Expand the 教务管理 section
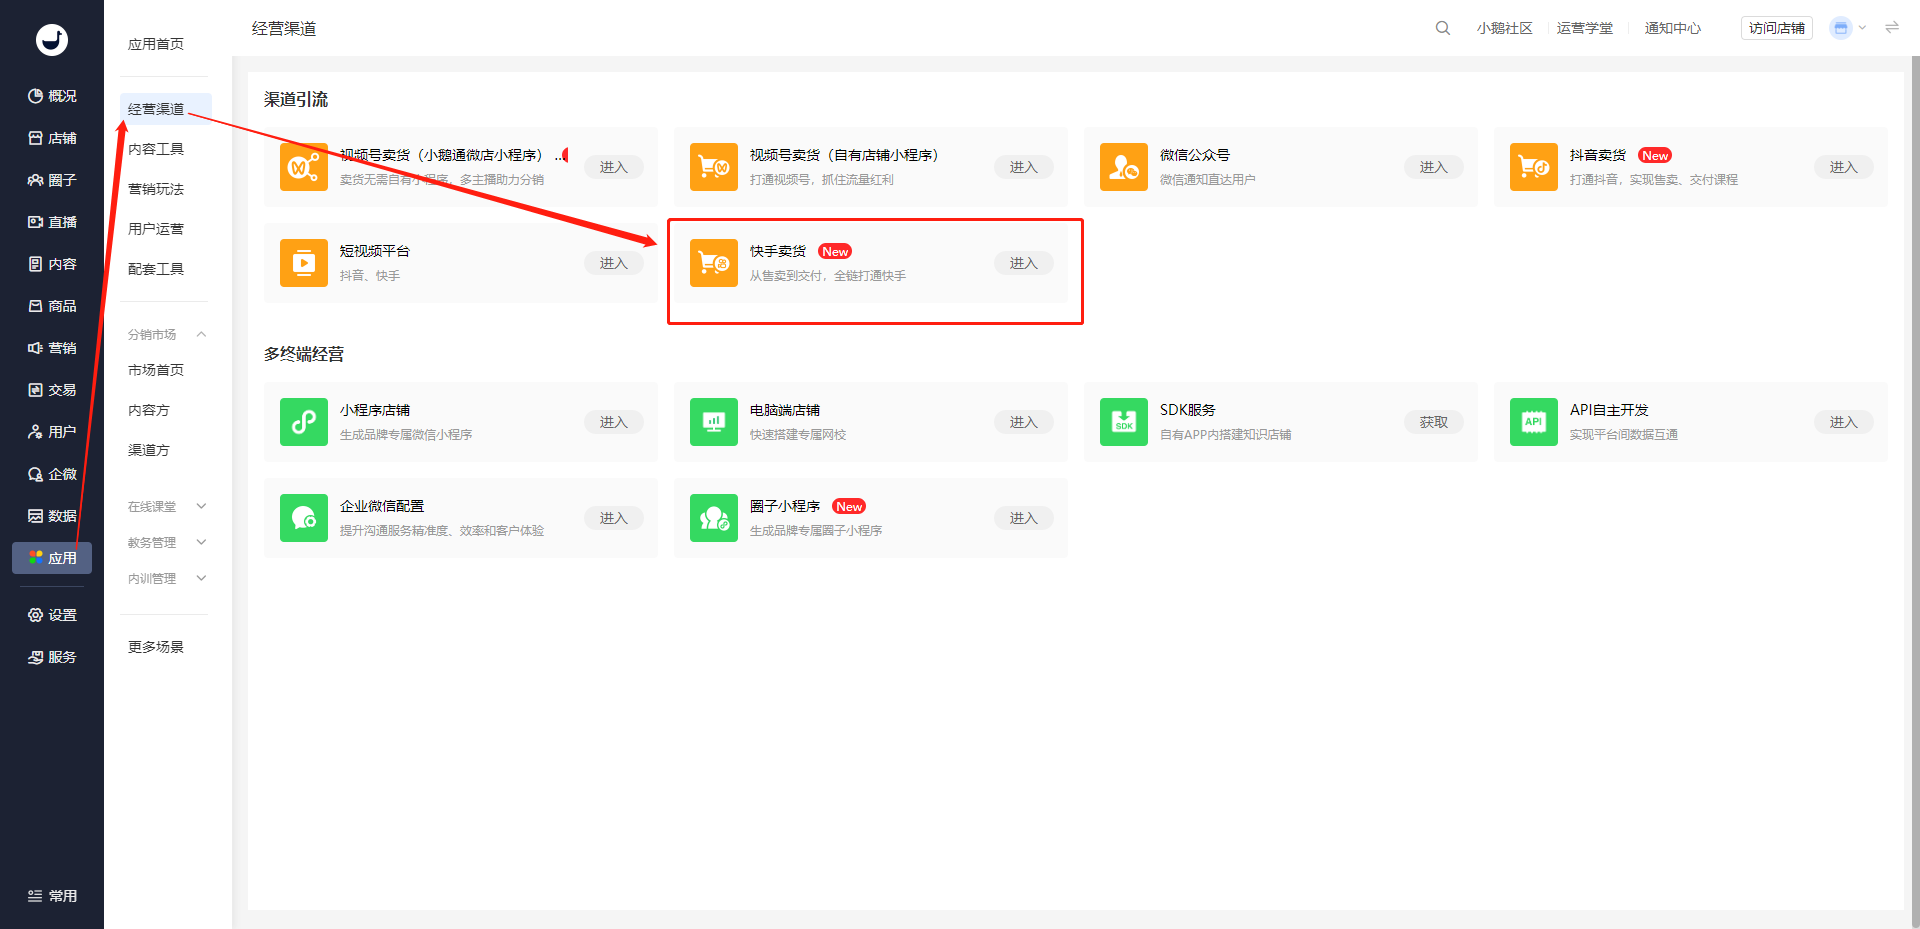Screen dimensions: 1920x929 point(201,542)
